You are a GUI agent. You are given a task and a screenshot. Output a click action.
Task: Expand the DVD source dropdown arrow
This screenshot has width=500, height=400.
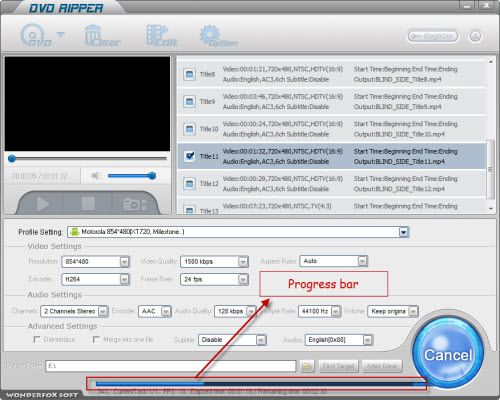click(61, 34)
